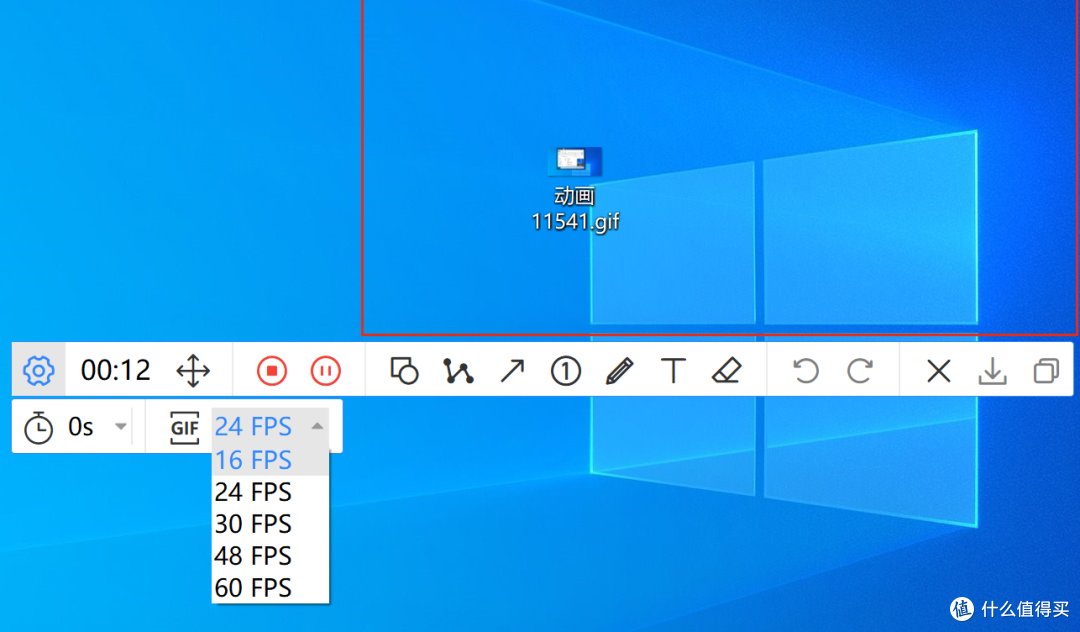
Task: Copy capture with the copy icon
Action: click(x=1046, y=371)
